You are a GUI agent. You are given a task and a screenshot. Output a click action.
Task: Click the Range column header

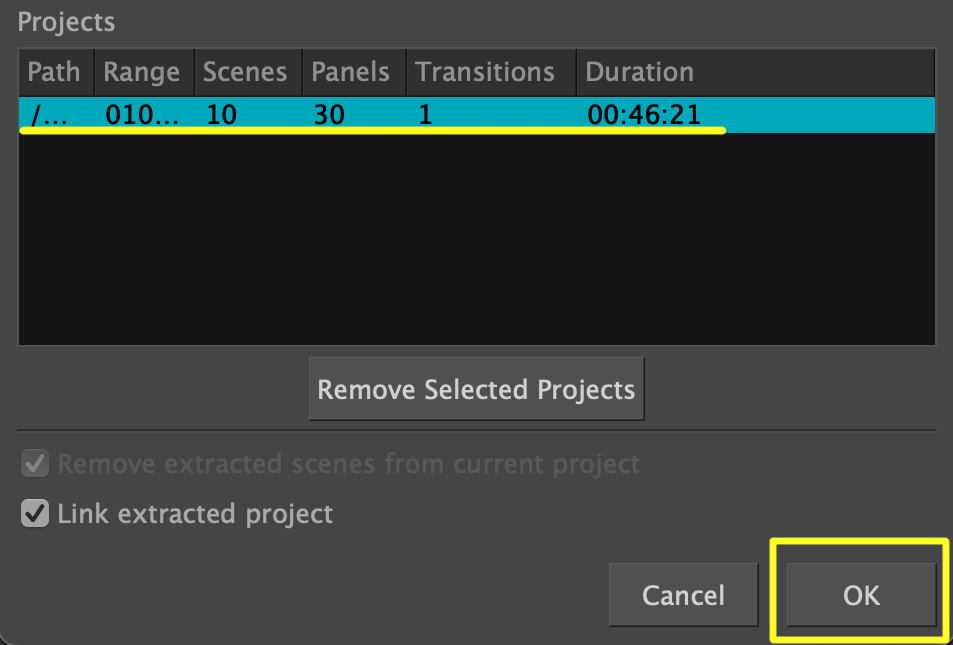[142, 73]
